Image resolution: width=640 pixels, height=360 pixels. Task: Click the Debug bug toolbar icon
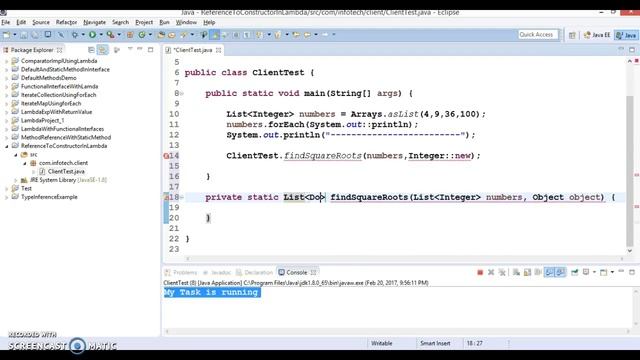tap(75, 35)
